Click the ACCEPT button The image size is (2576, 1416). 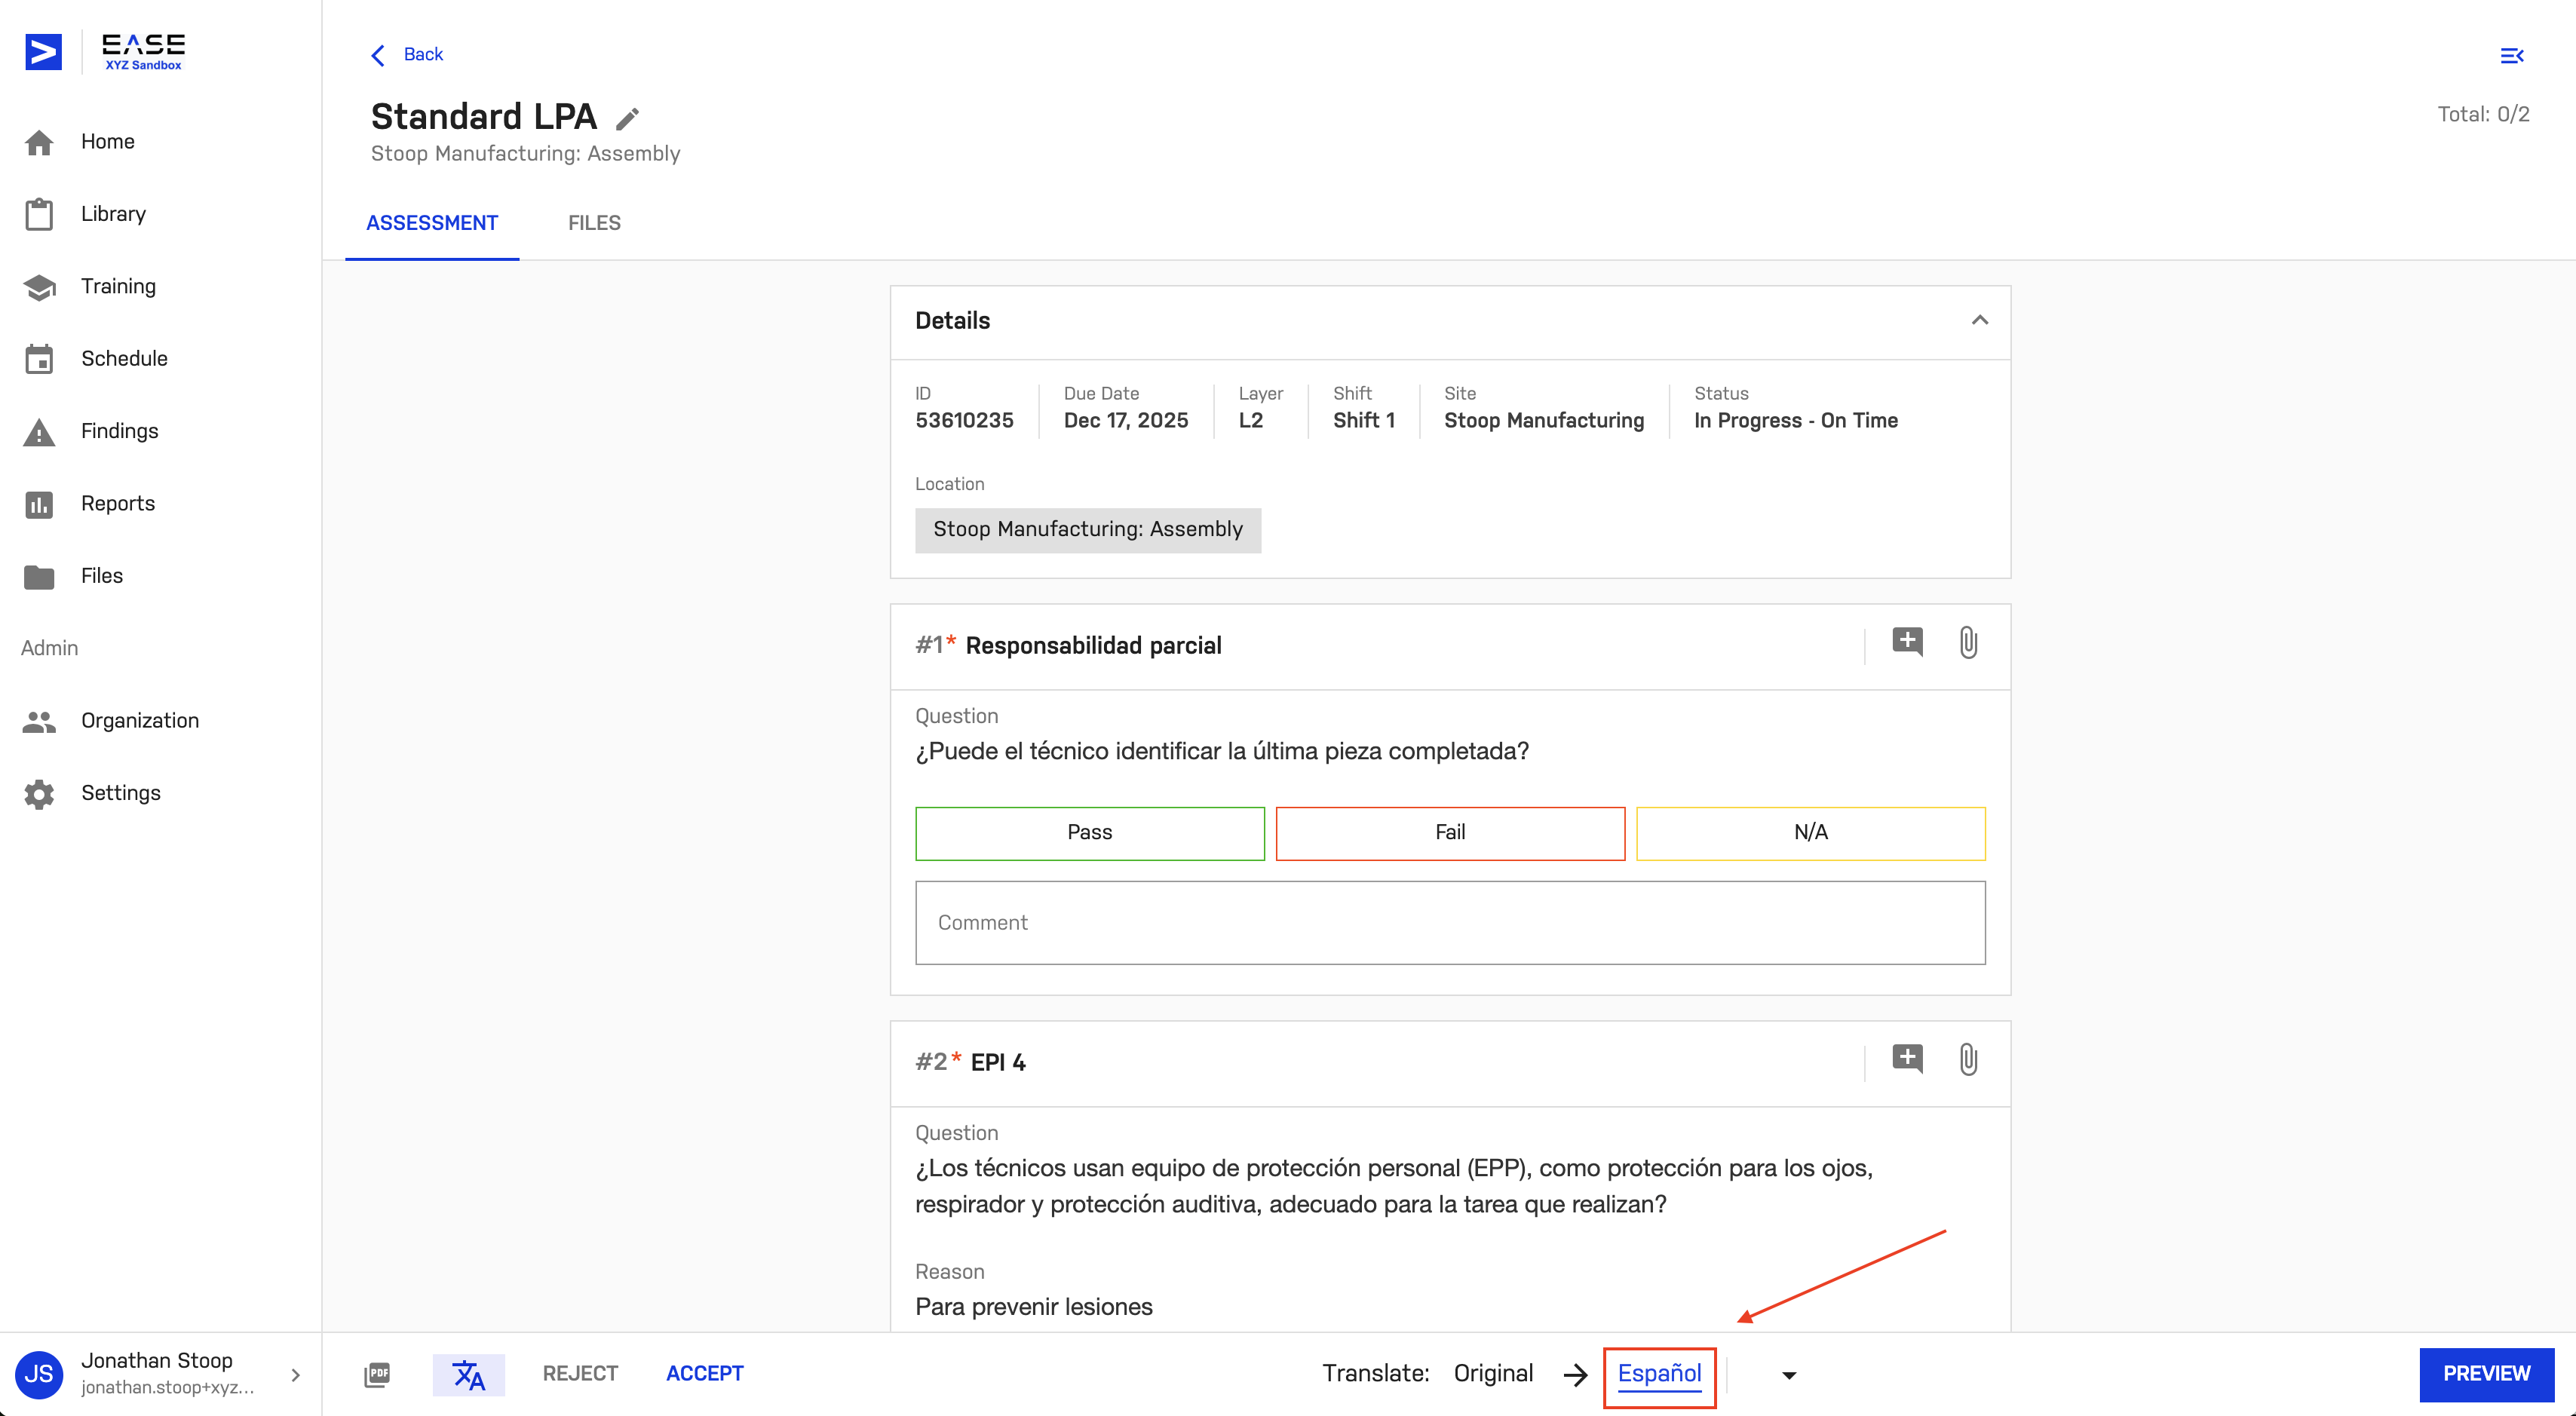tap(704, 1374)
